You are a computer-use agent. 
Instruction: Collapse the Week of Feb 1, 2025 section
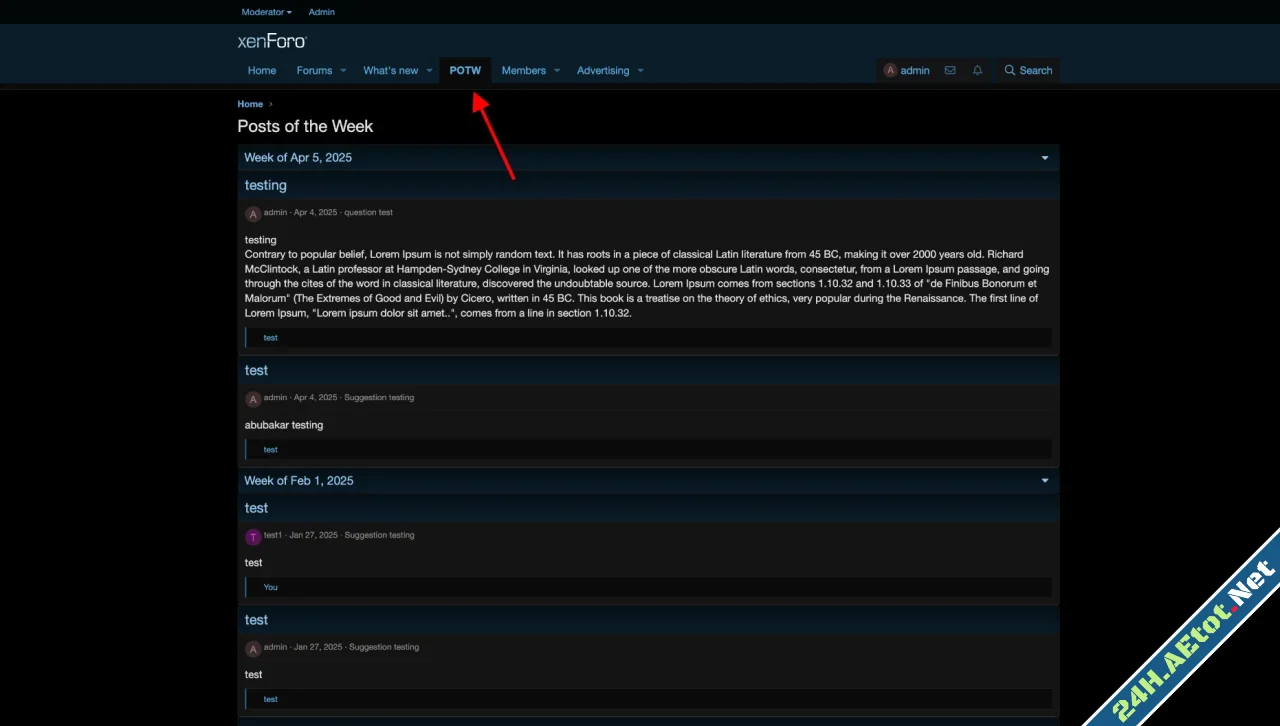point(1044,480)
